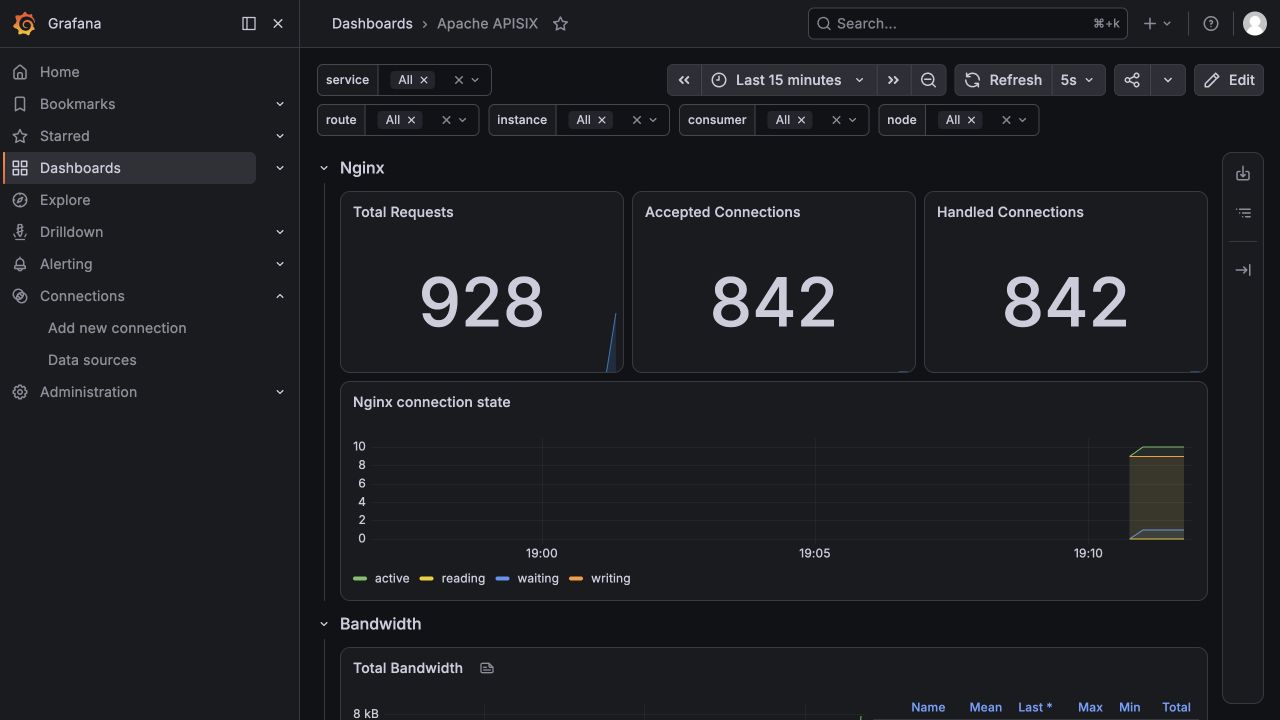Open Drilldown in sidebar
Viewport: 1280px width, 720px height.
coord(71,232)
